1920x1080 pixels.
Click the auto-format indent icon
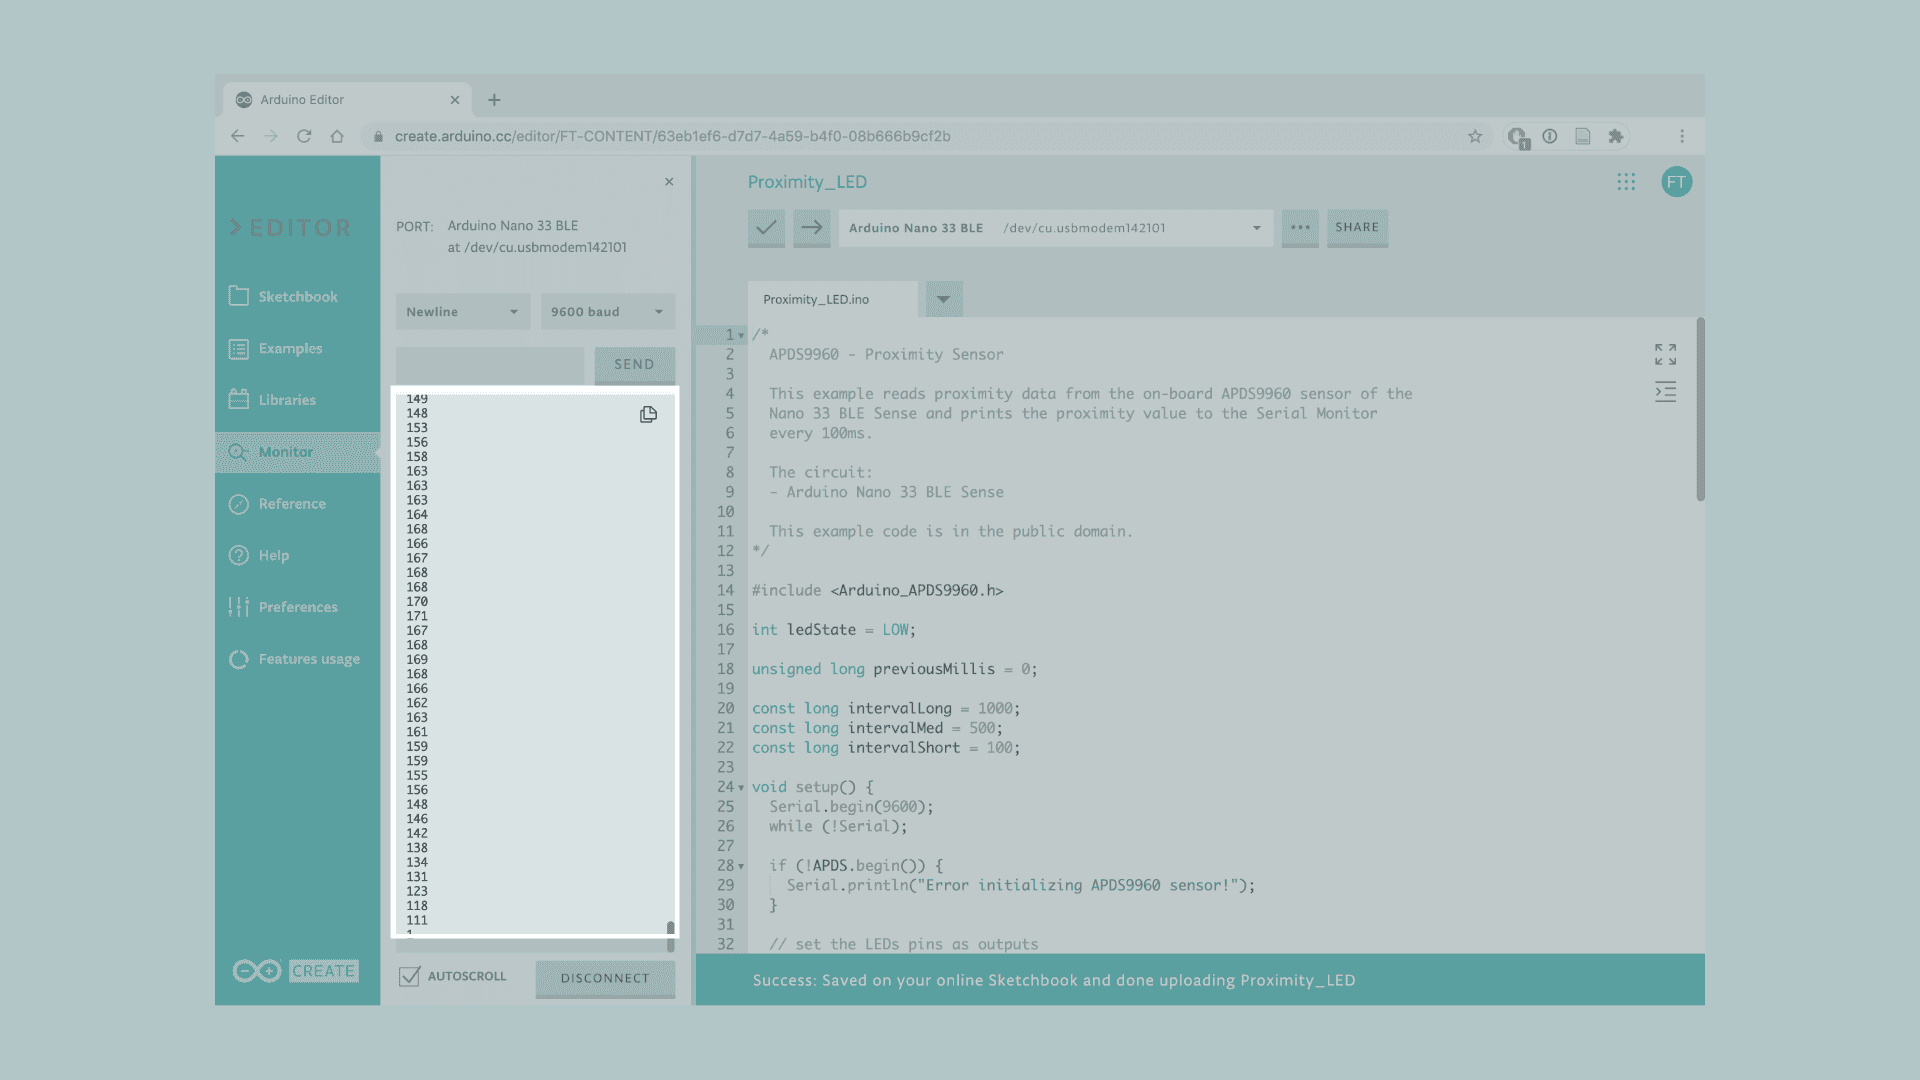[1665, 392]
